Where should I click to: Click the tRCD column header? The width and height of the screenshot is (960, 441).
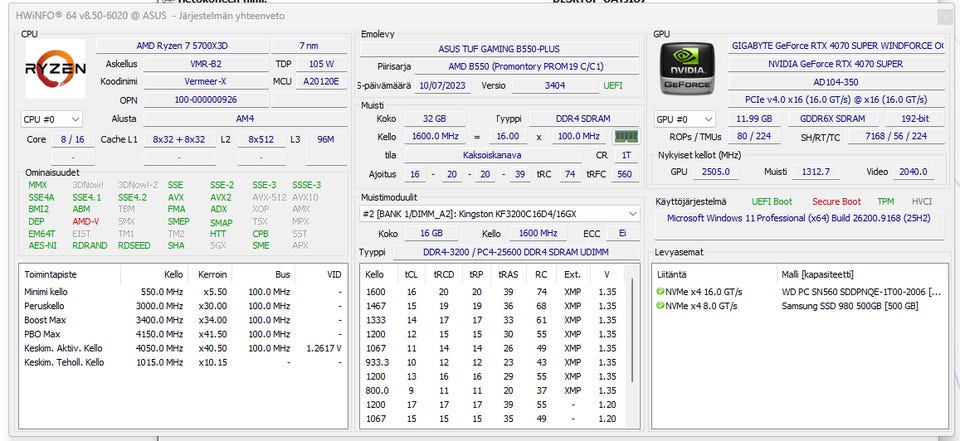[442, 275]
